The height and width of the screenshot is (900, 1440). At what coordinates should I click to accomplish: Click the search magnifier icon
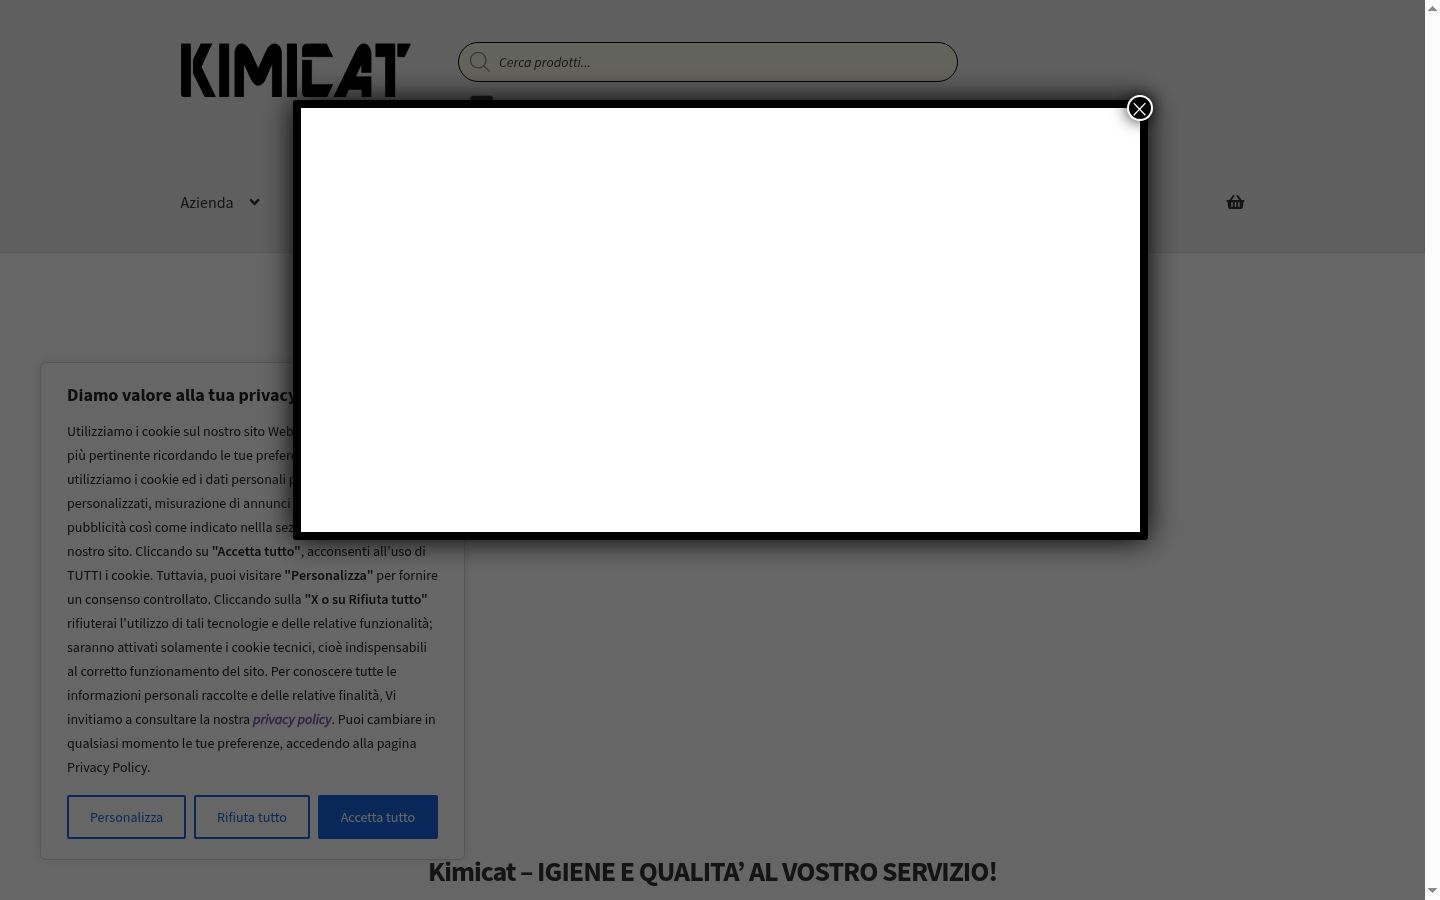[x=480, y=62]
